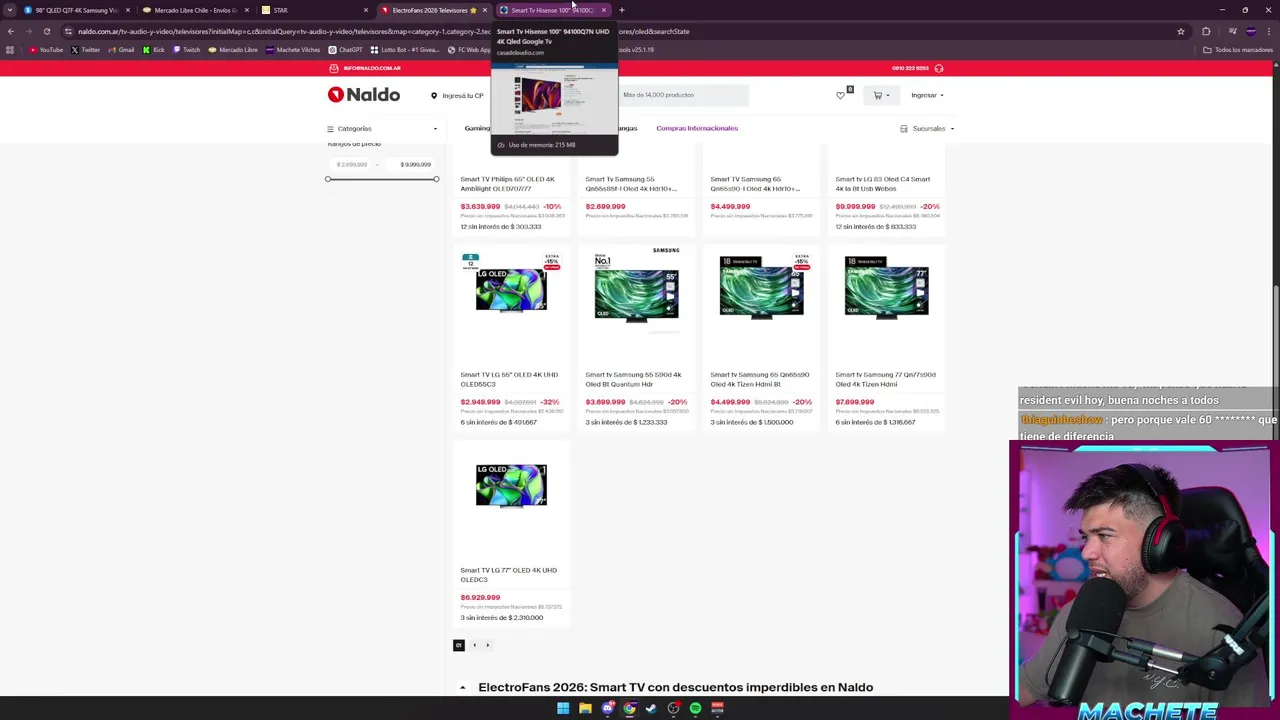Click the Ingresá tu CP location pin
1280x720 pixels.
click(x=434, y=96)
